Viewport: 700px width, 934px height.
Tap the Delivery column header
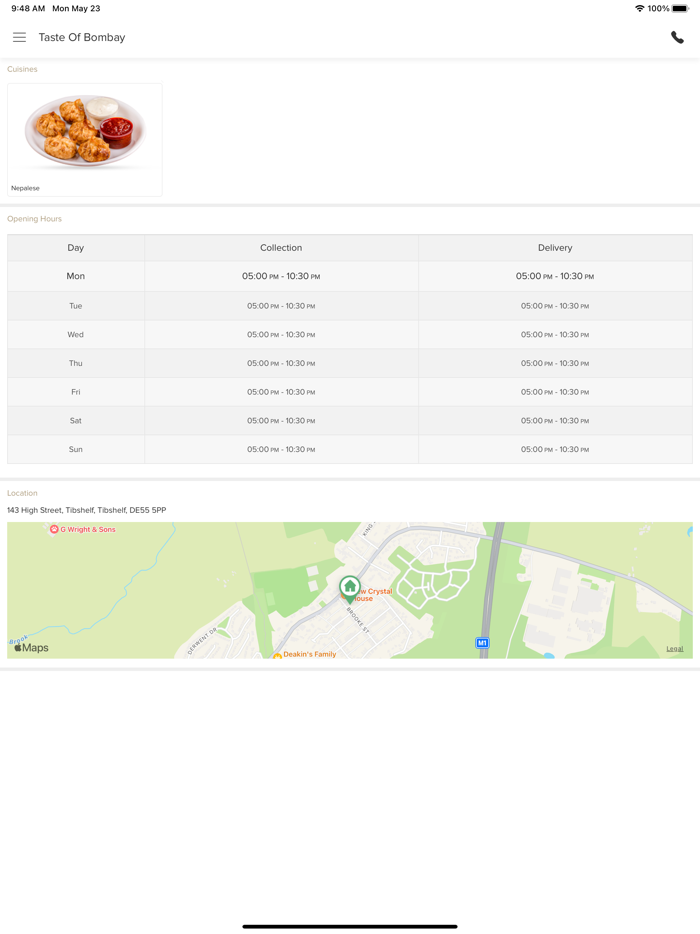(555, 248)
